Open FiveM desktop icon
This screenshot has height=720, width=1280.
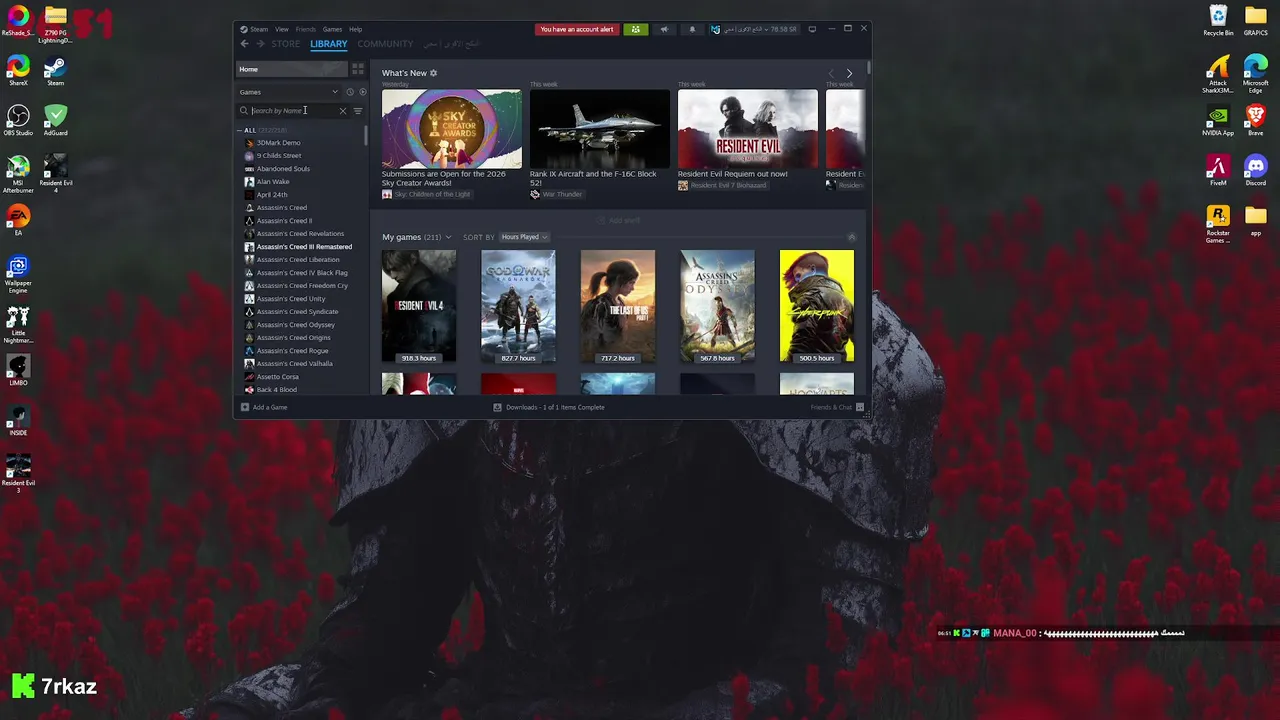[1218, 170]
